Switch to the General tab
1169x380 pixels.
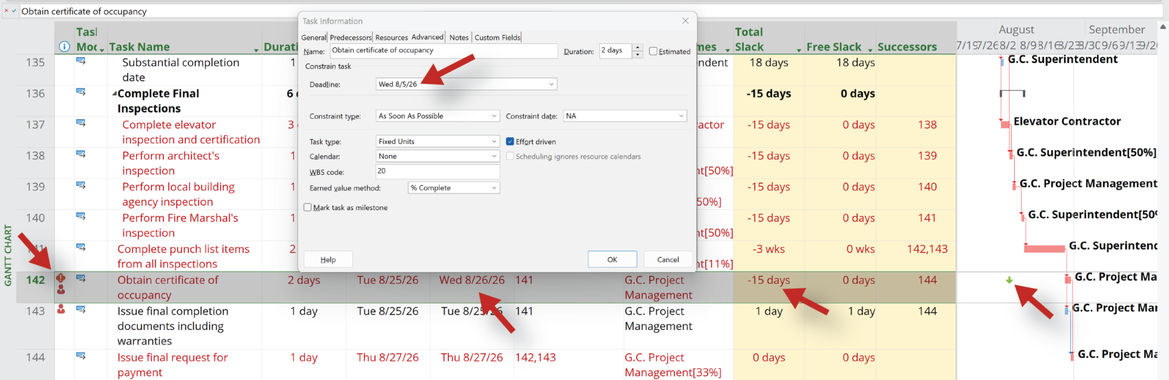[x=314, y=37]
